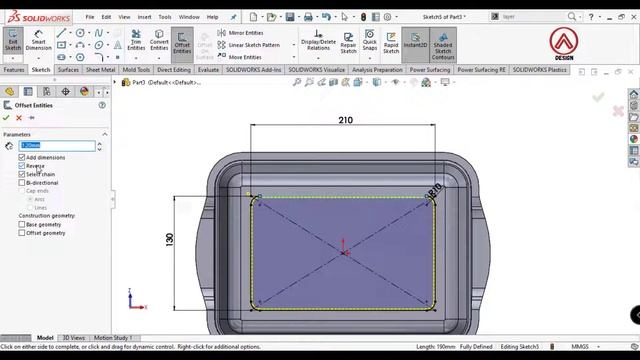Open the MMGS unit system dropdown
Viewport: 640px width, 360px height.
point(599,347)
